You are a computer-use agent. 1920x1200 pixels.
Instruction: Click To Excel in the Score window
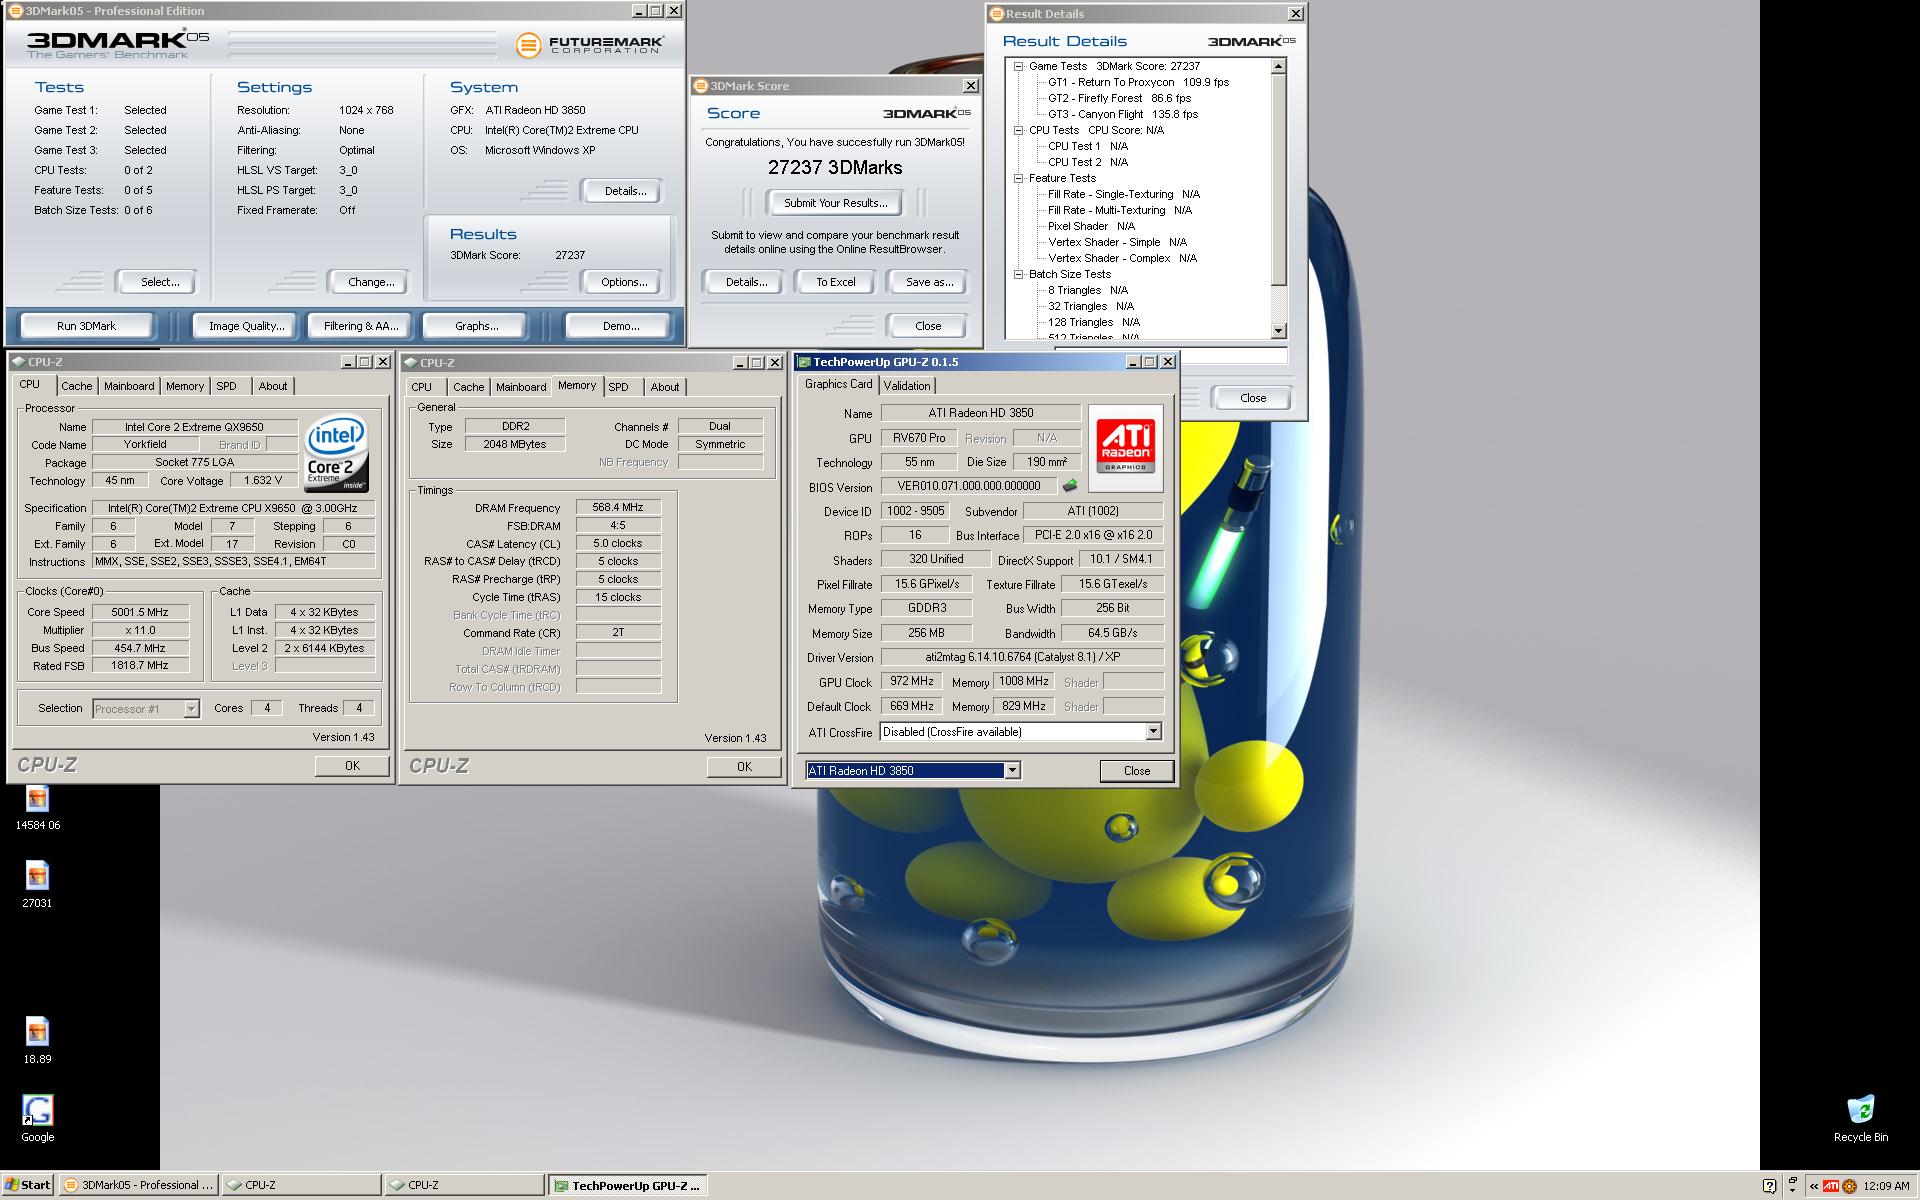[x=835, y=282]
